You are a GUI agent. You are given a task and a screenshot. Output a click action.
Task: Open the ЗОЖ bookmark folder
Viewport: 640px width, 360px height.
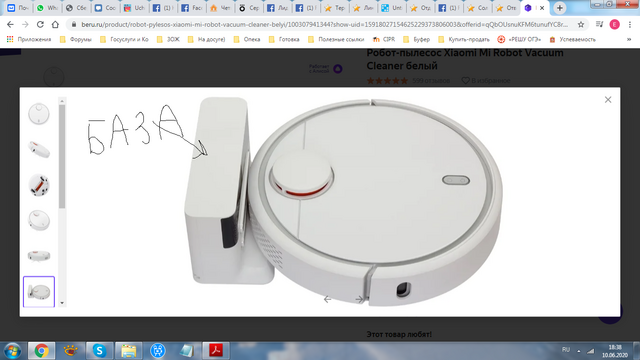tap(168, 40)
